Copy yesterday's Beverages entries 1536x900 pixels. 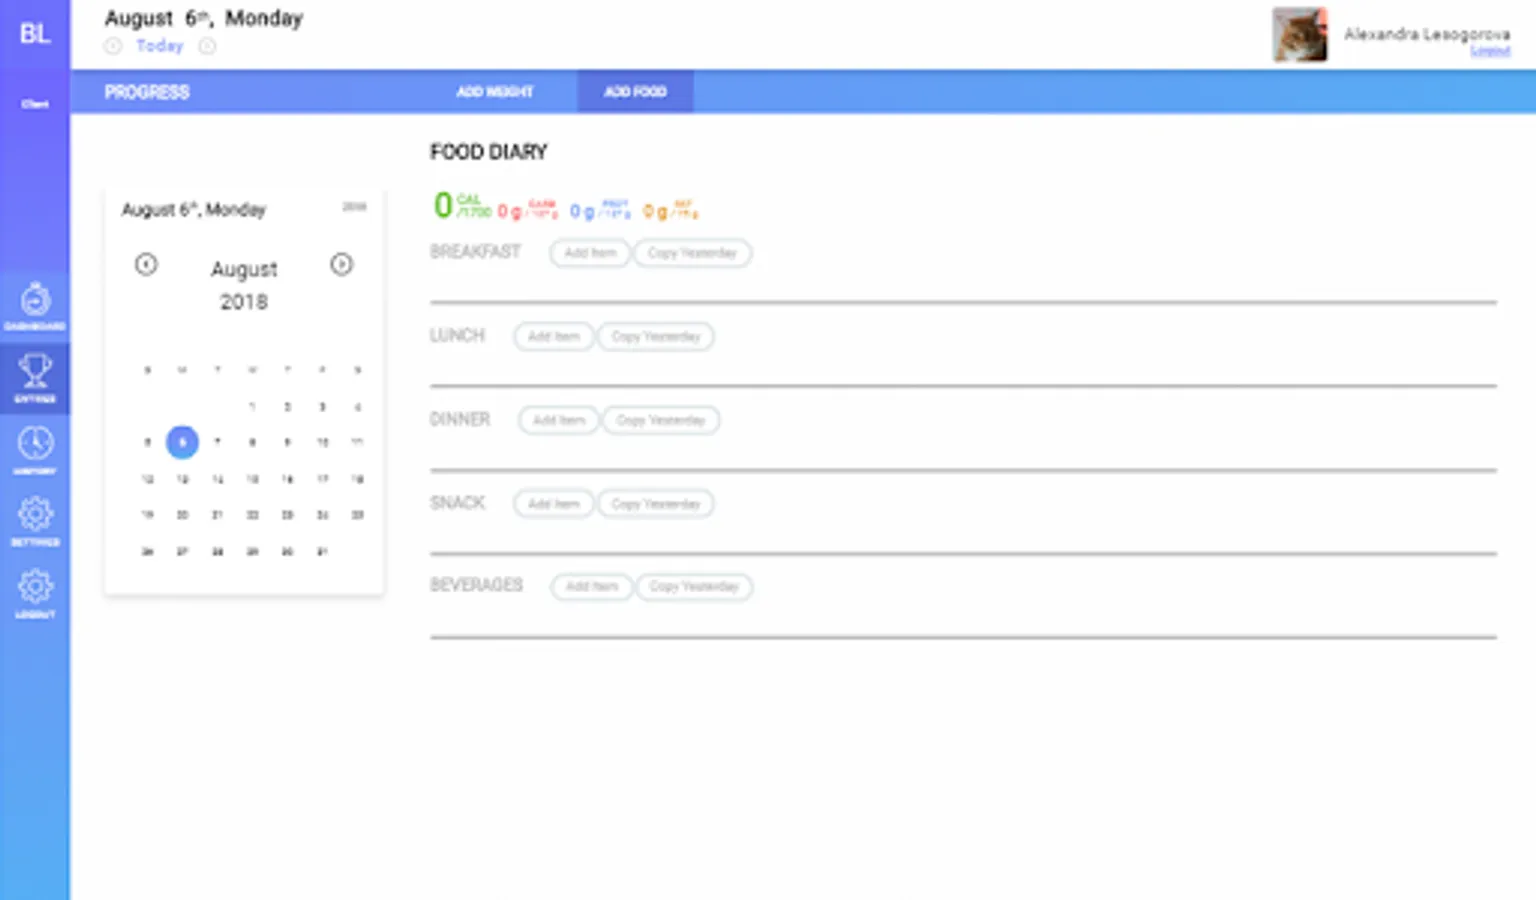(694, 587)
